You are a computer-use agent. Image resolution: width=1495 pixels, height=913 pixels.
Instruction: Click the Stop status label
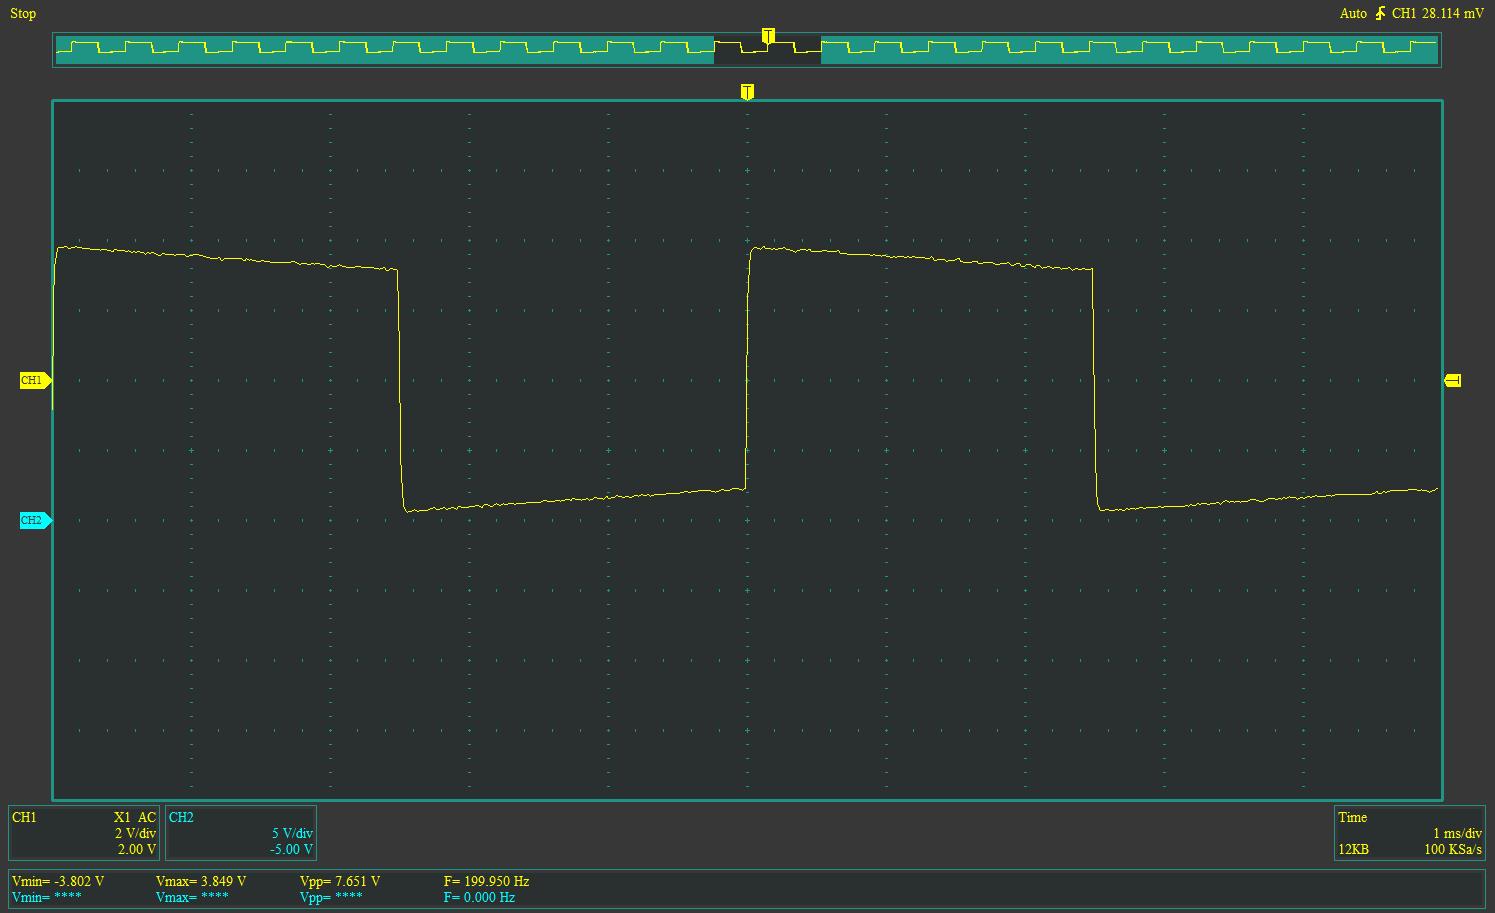(23, 13)
